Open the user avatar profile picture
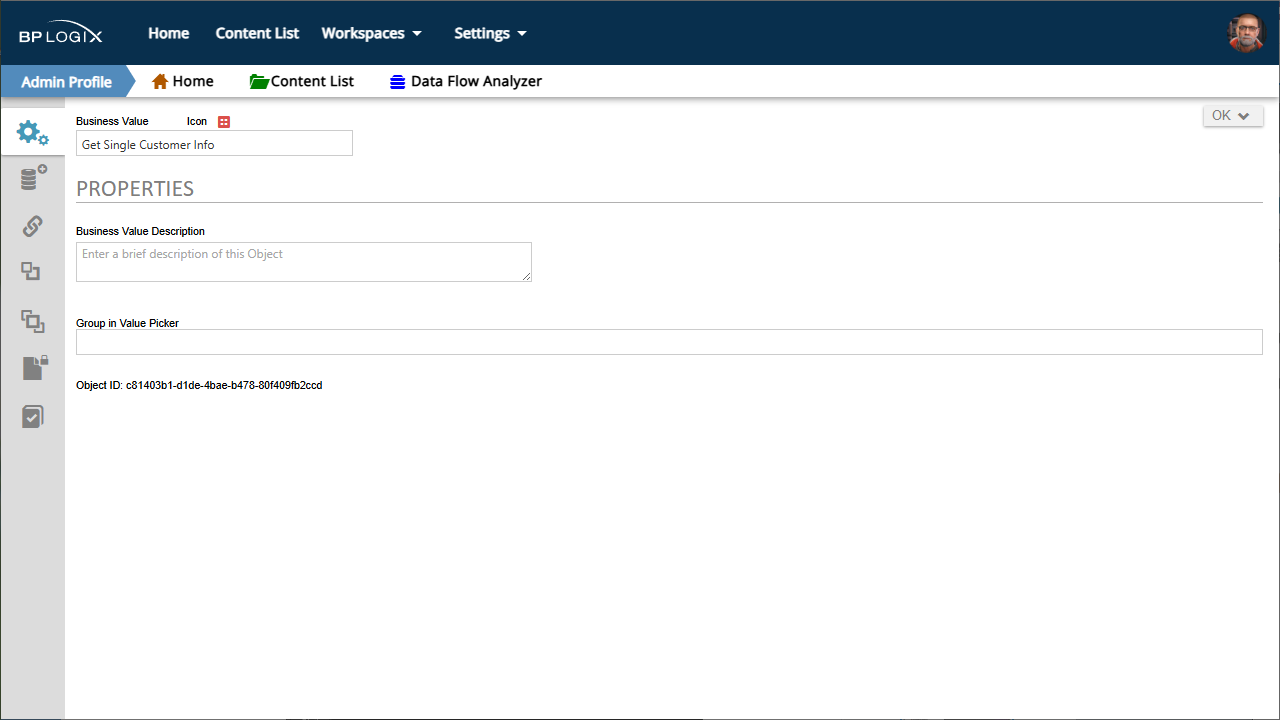The width and height of the screenshot is (1280, 720). coord(1246,33)
